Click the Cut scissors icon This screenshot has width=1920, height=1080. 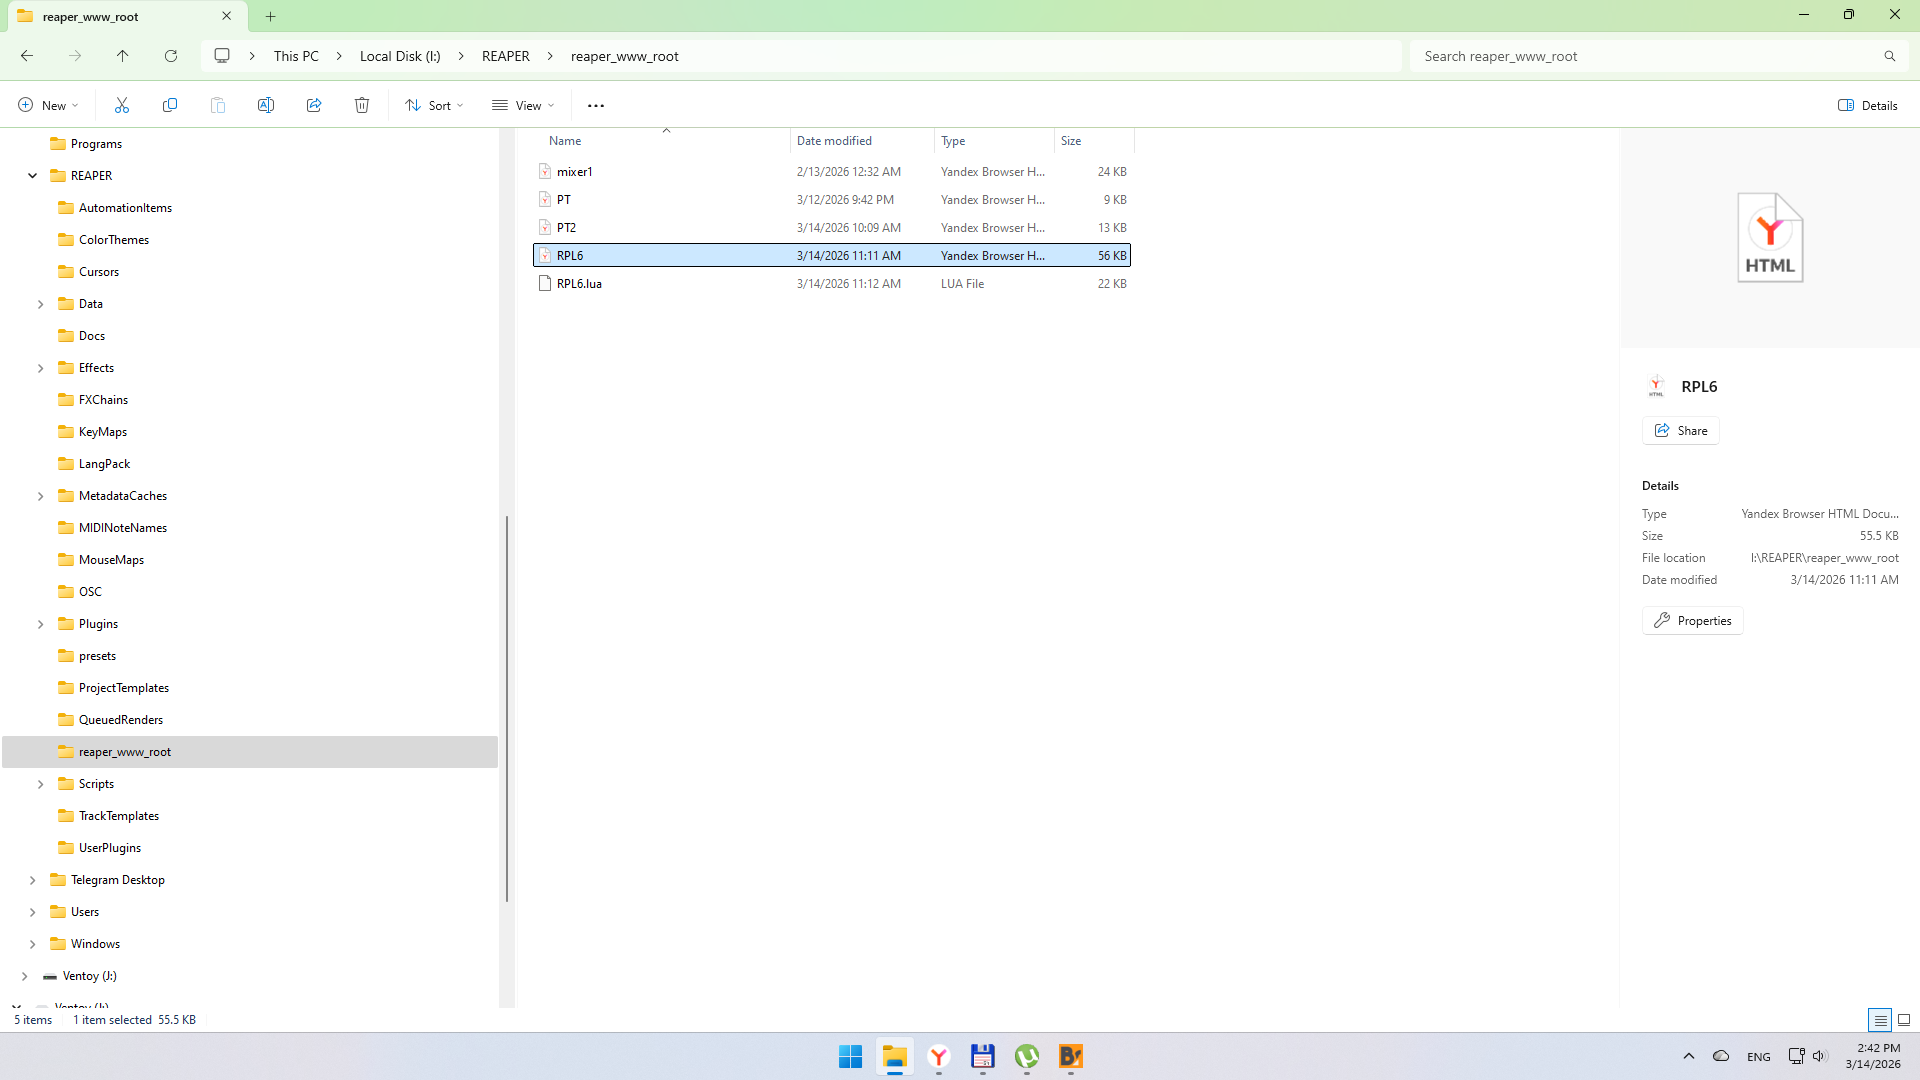point(122,105)
